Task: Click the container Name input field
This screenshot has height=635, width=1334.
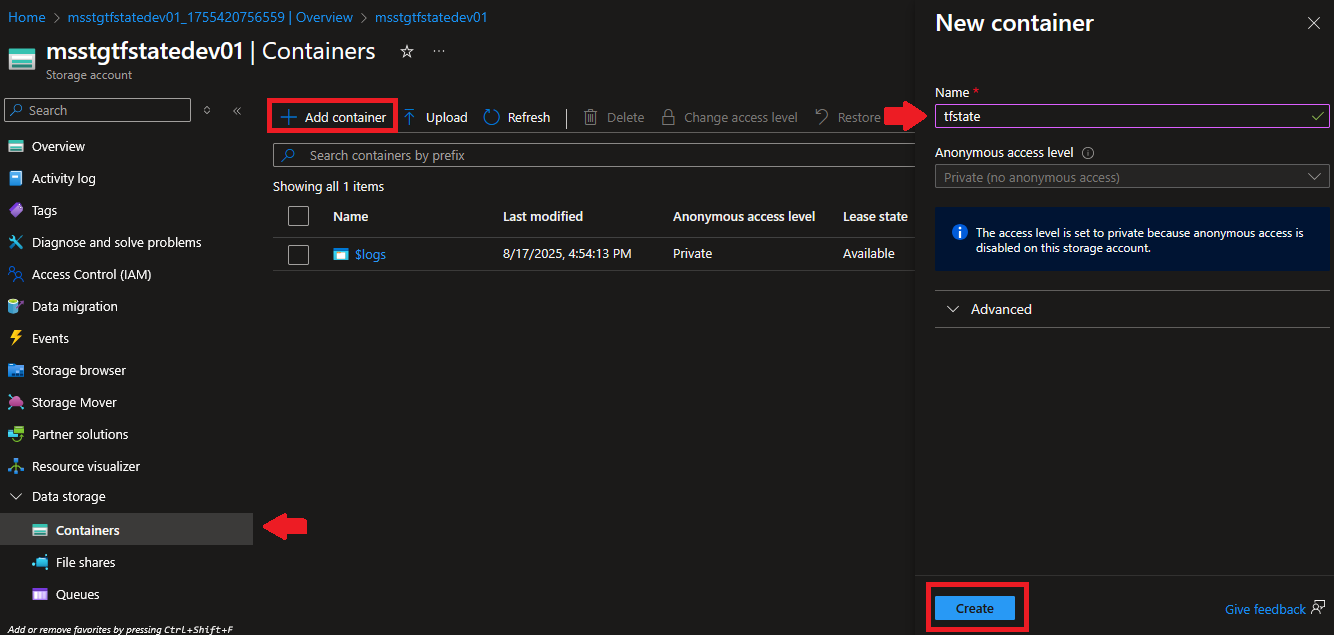Action: [1132, 116]
